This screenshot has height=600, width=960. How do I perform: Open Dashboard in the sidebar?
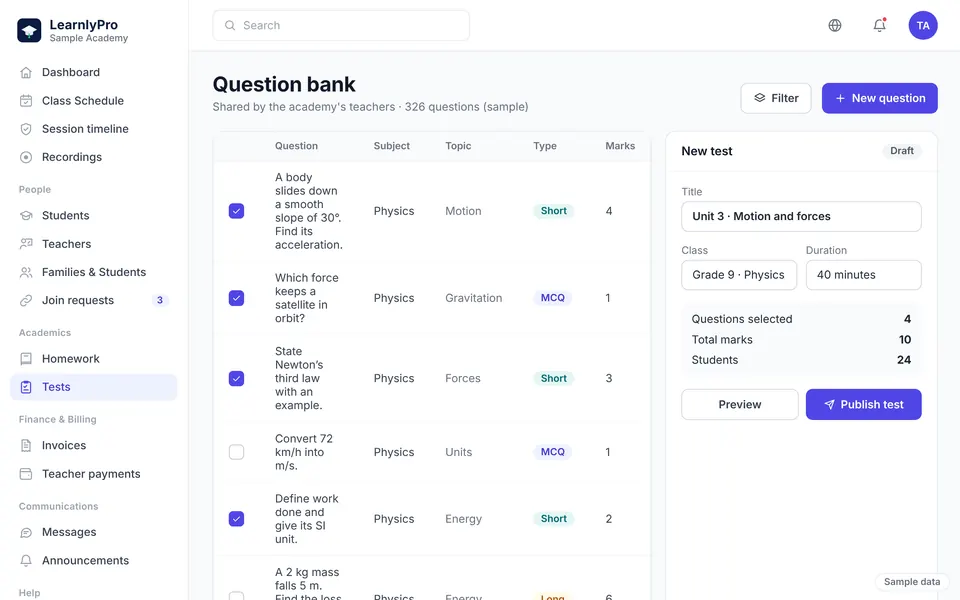(x=94, y=72)
